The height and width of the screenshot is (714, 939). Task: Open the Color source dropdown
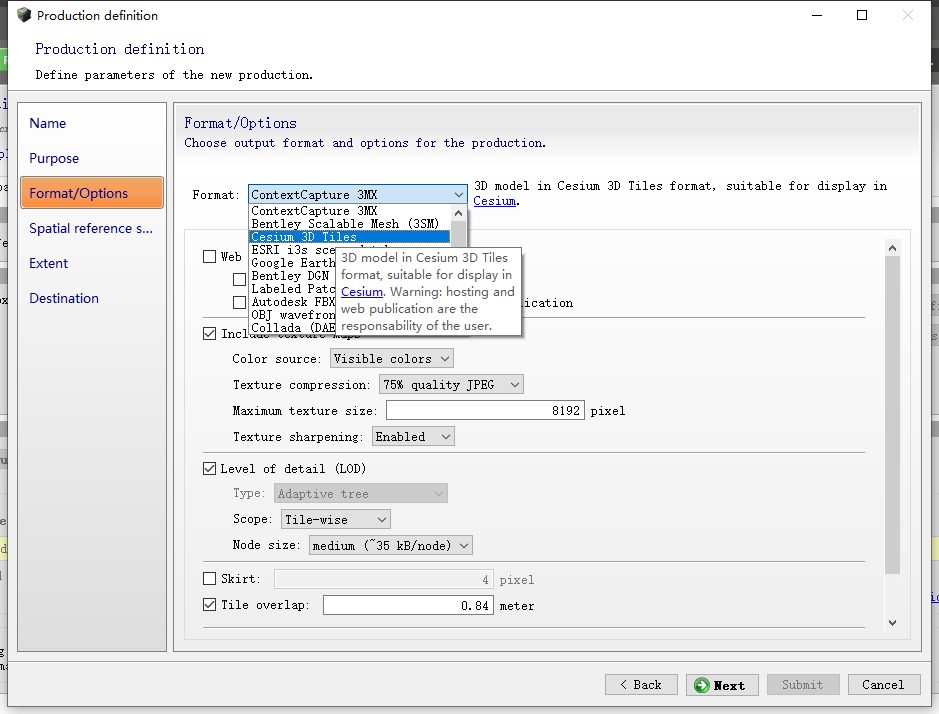click(392, 359)
